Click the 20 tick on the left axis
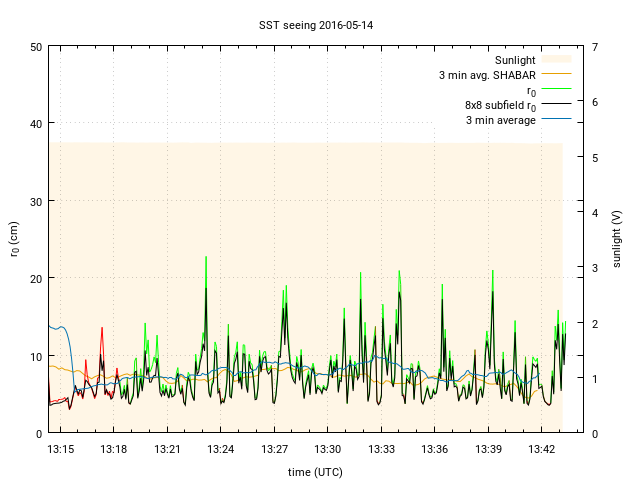640x480 pixels. (36, 278)
